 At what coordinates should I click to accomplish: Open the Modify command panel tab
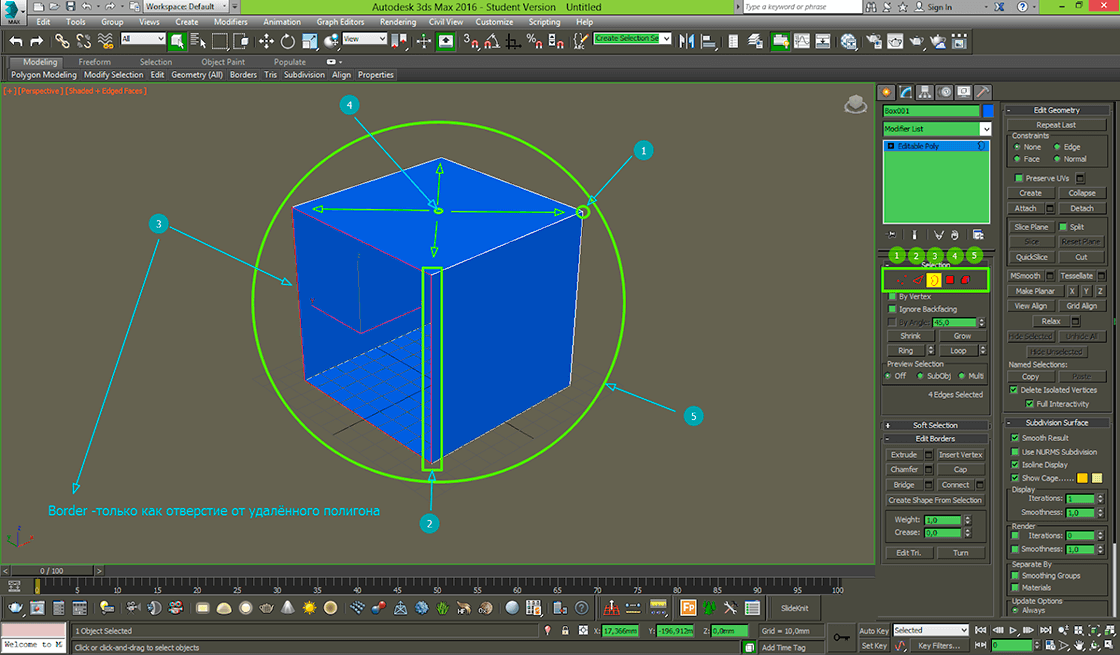[x=906, y=92]
